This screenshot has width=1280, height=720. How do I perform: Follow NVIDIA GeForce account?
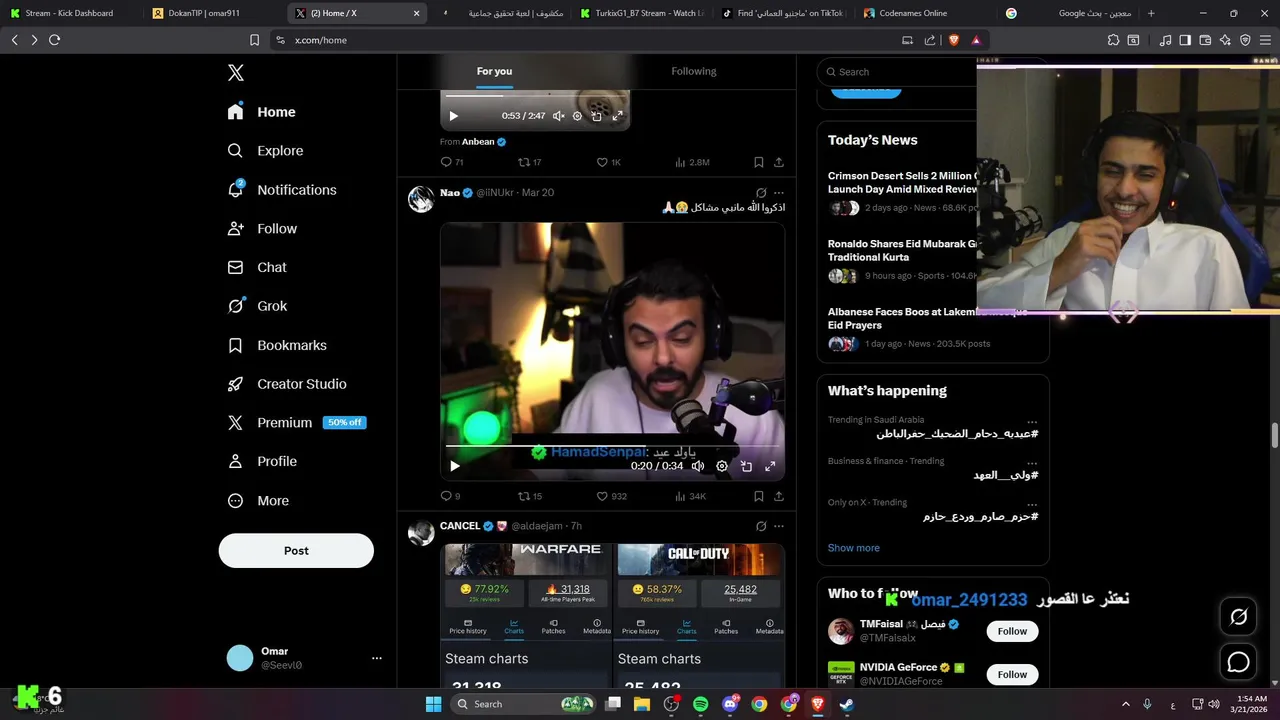click(1012, 674)
